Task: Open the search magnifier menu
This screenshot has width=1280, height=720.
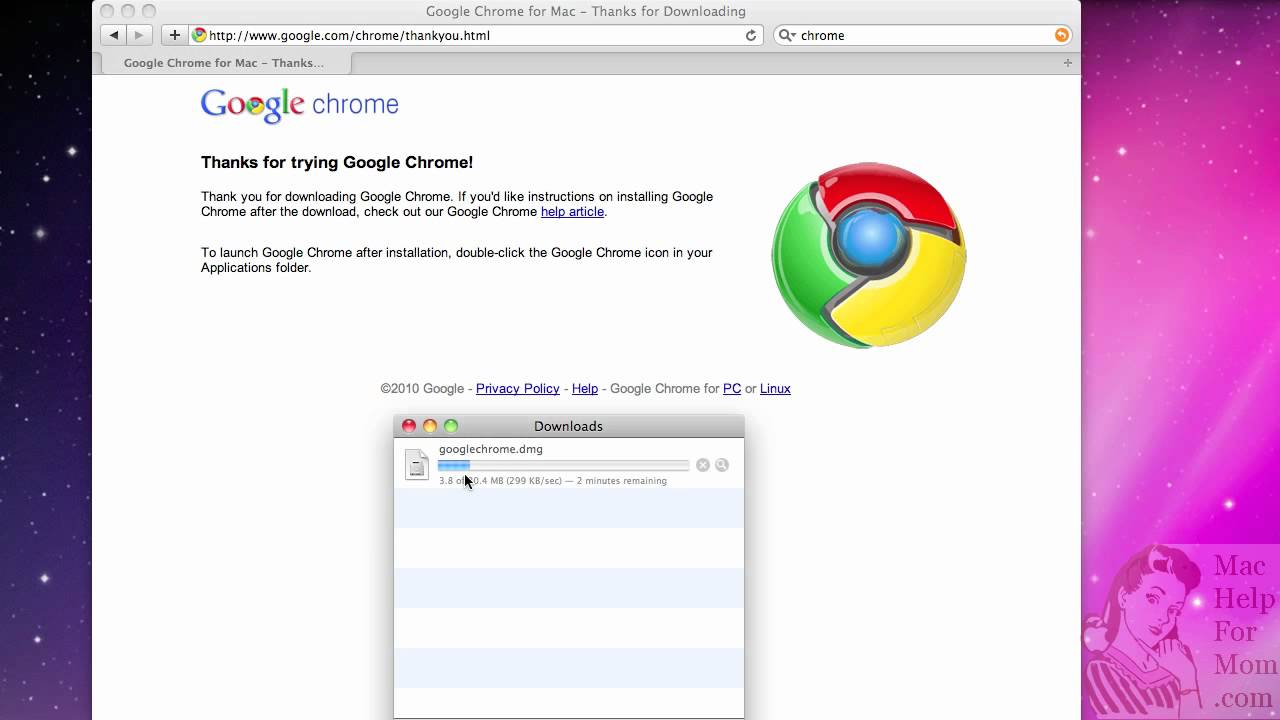Action: (787, 35)
